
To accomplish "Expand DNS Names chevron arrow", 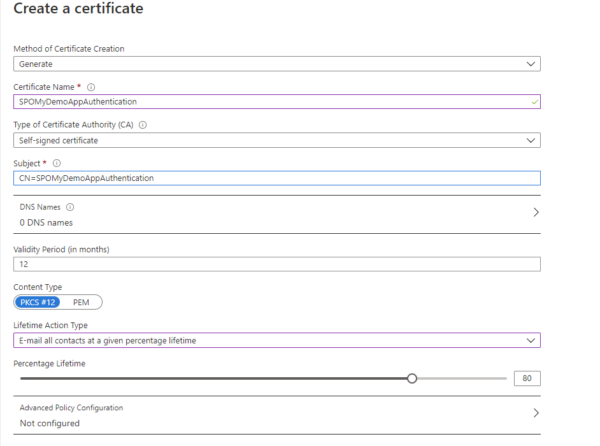I will [536, 212].
